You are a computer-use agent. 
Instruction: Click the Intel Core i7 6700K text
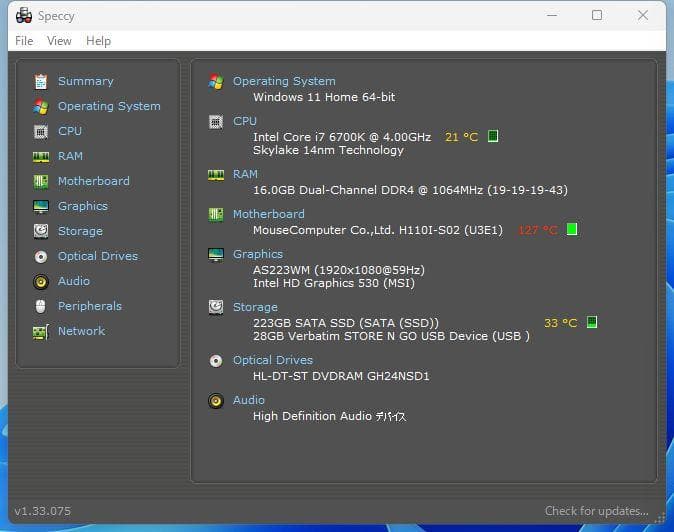tap(342, 137)
